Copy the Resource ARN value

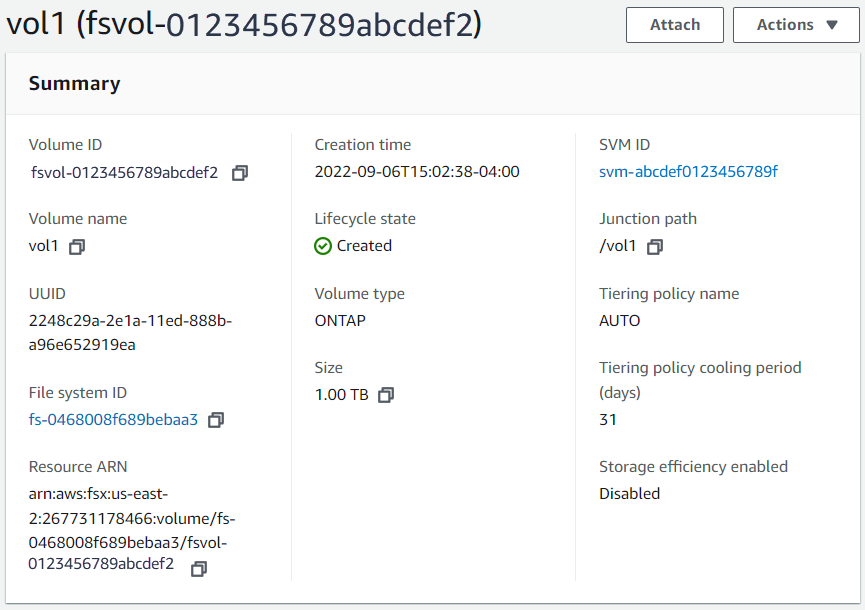(199, 568)
